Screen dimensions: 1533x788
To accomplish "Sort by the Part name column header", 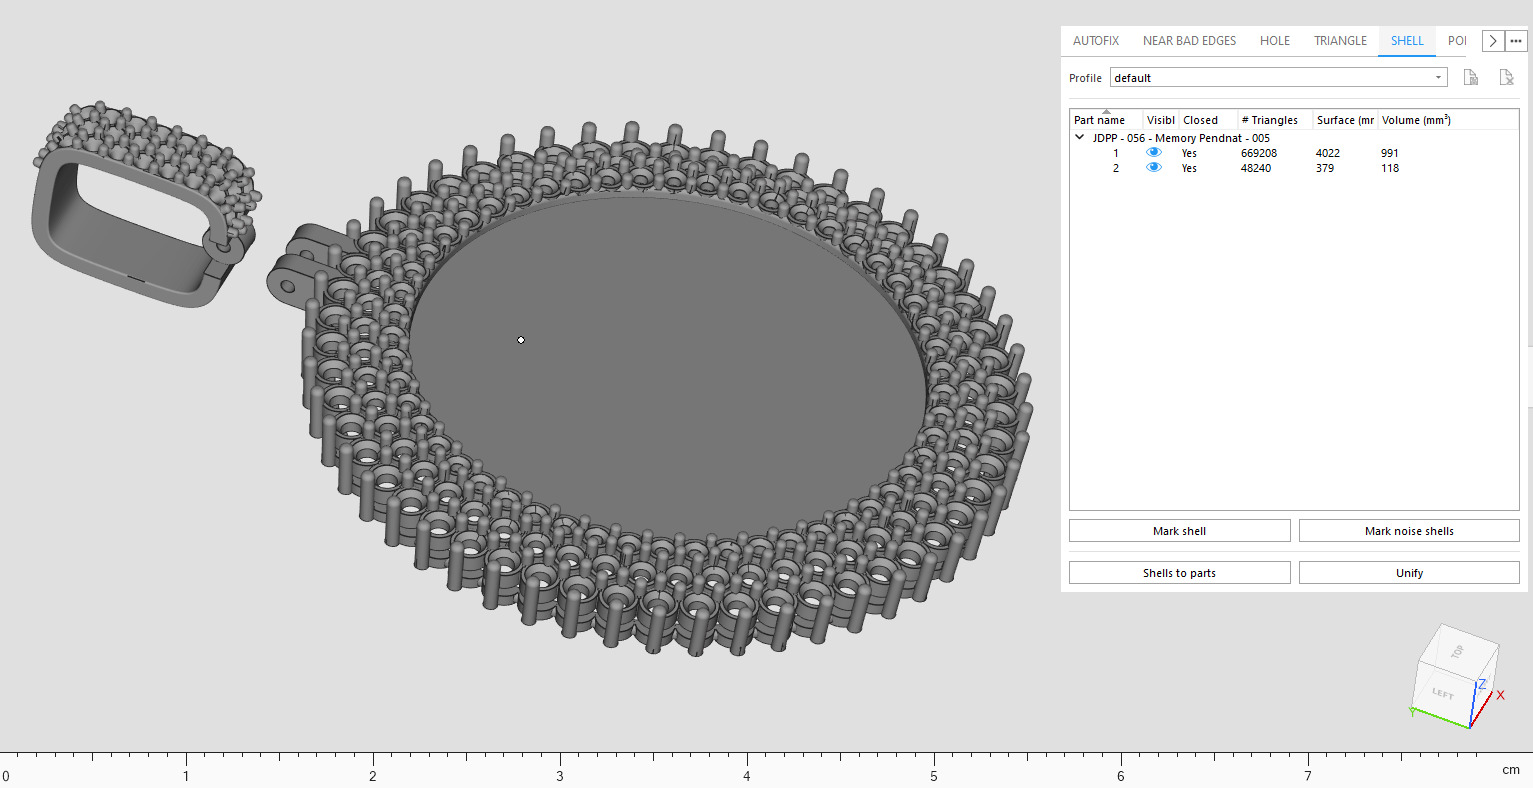I will coord(1106,120).
